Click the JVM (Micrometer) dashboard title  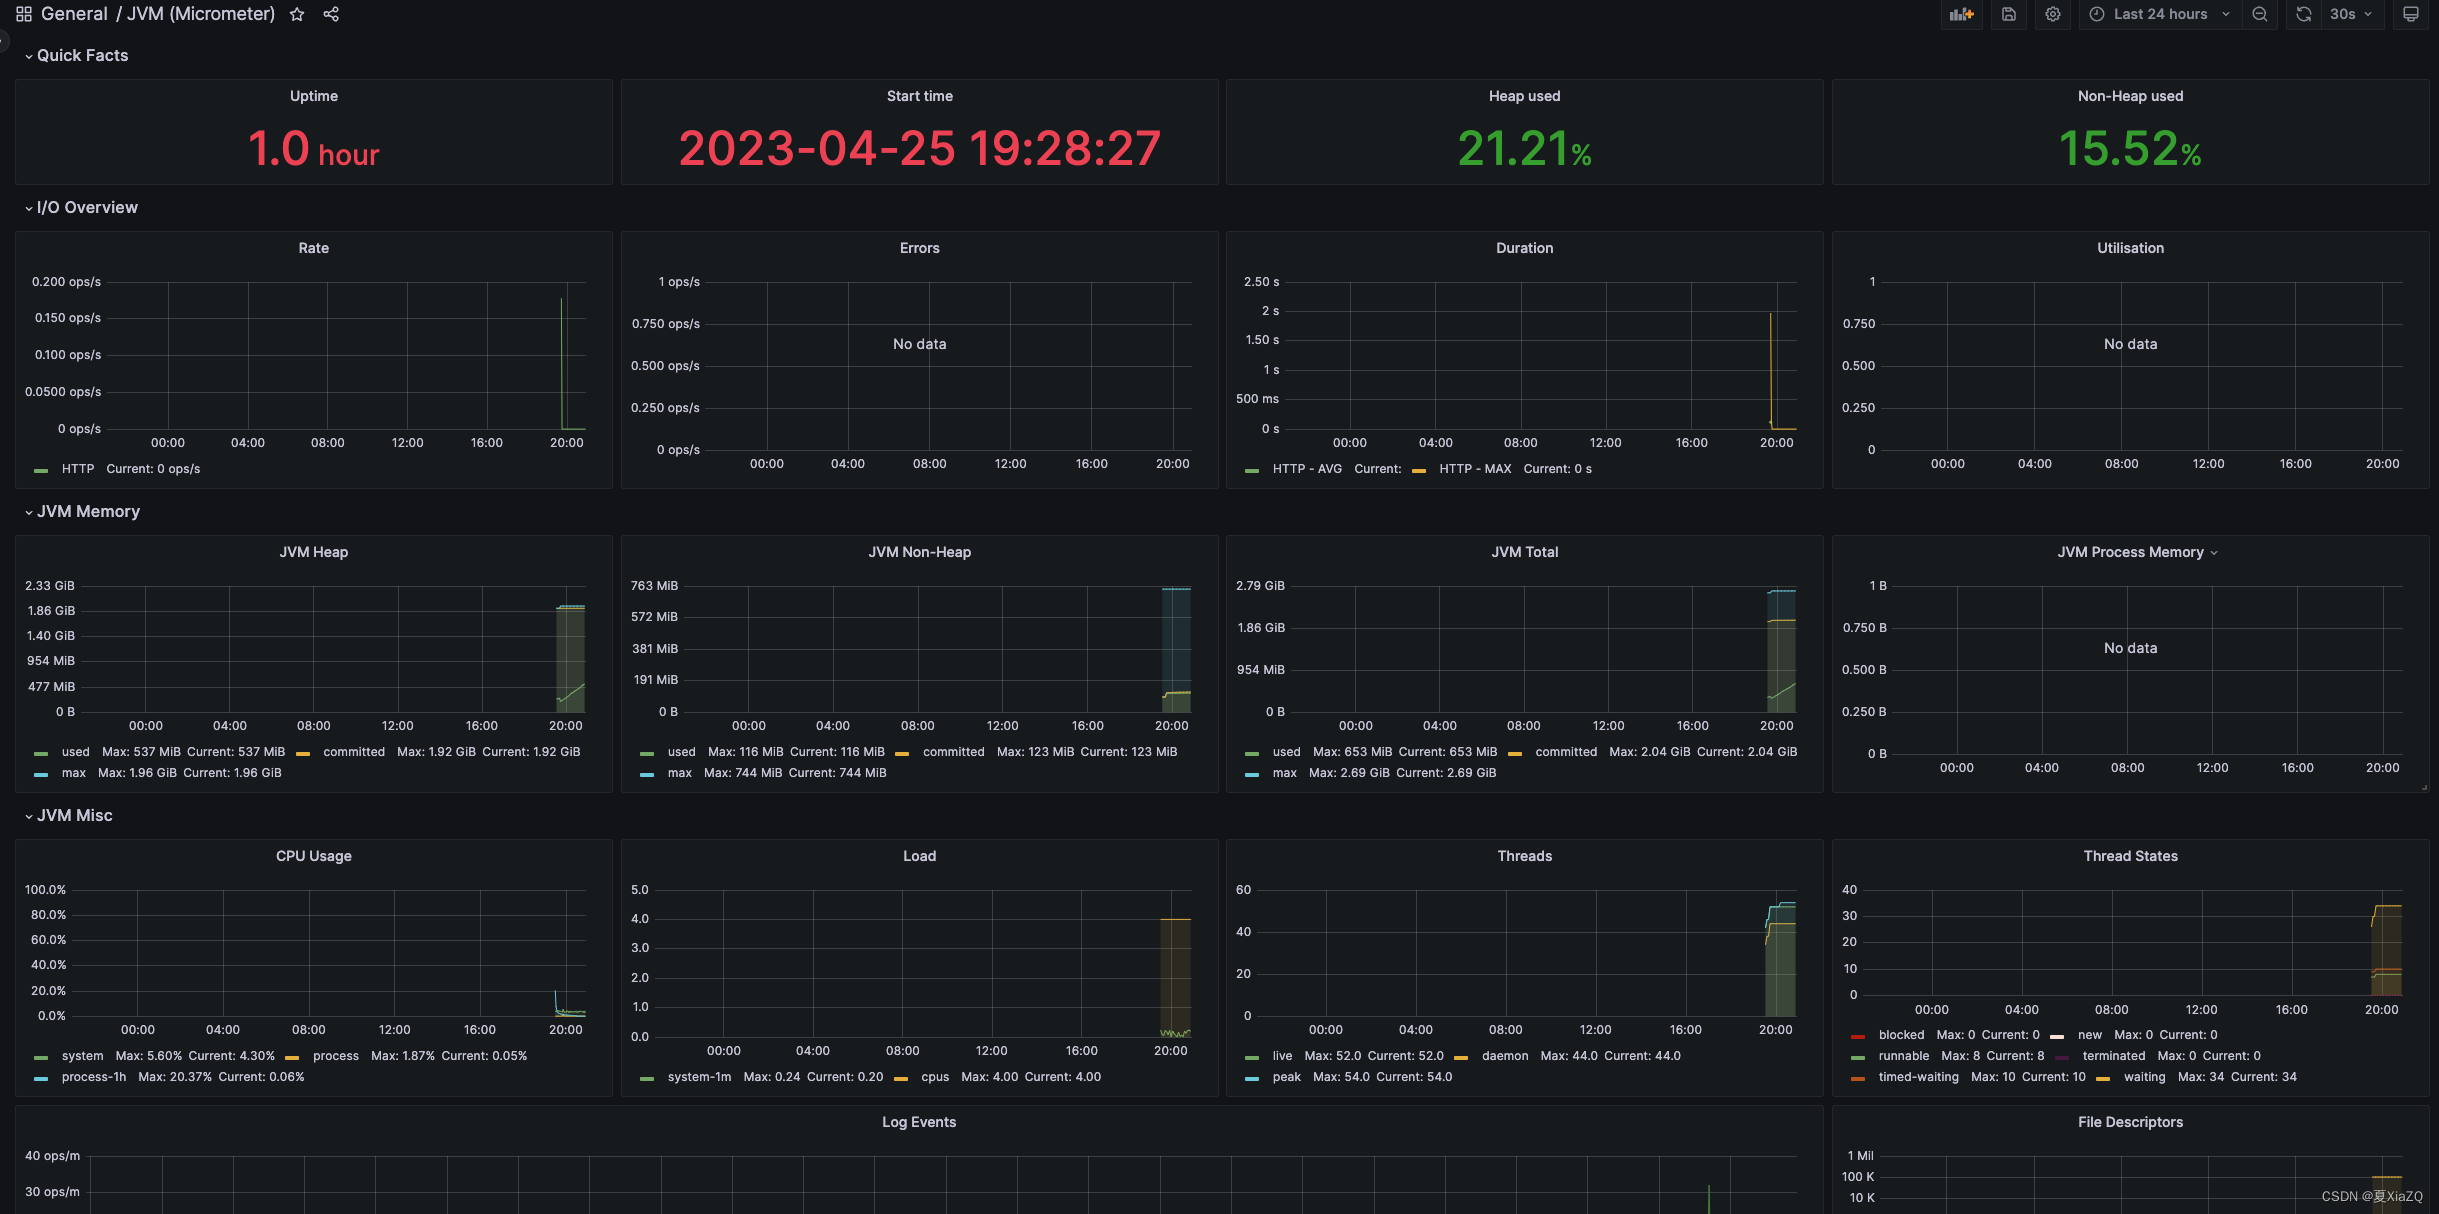(x=201, y=14)
